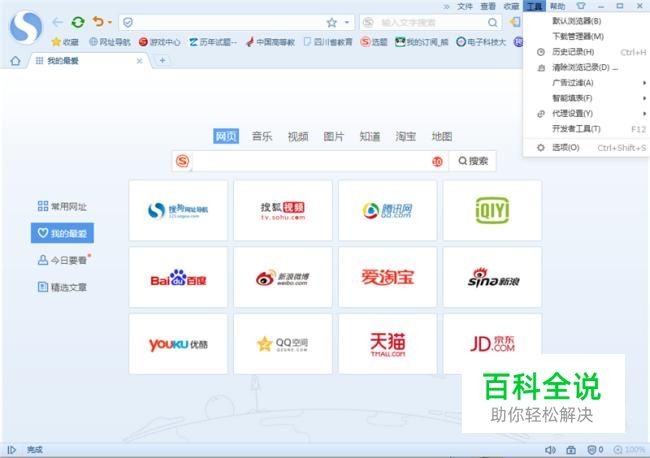
Task: Open 常用网址 in the left sidebar
Action: tap(62, 206)
